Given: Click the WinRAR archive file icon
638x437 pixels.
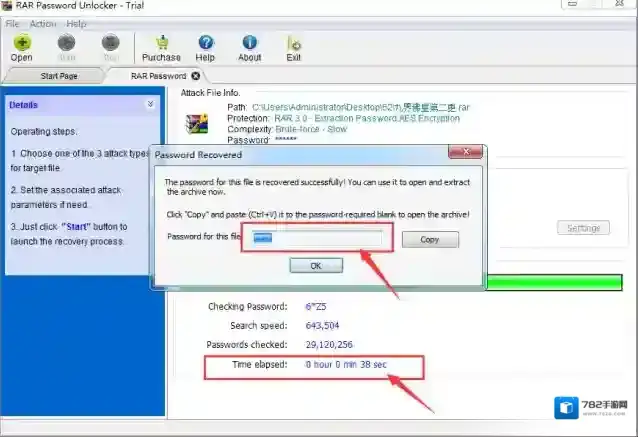Looking at the screenshot, I should pos(197,124).
